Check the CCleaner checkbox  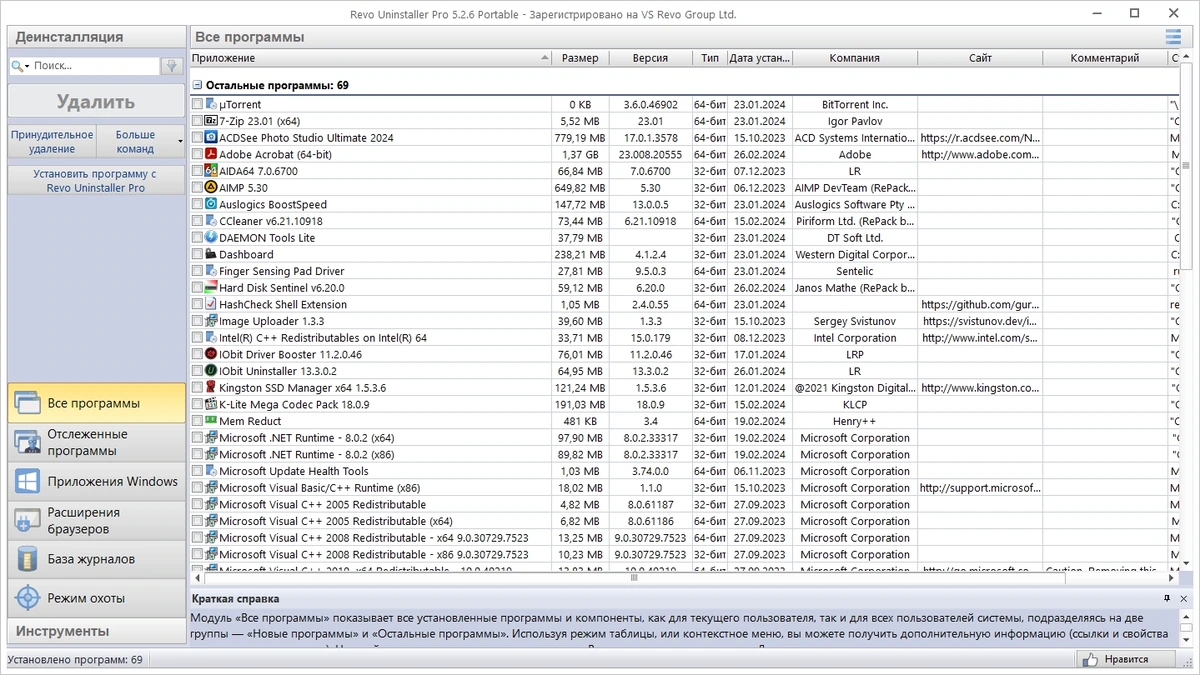point(197,221)
